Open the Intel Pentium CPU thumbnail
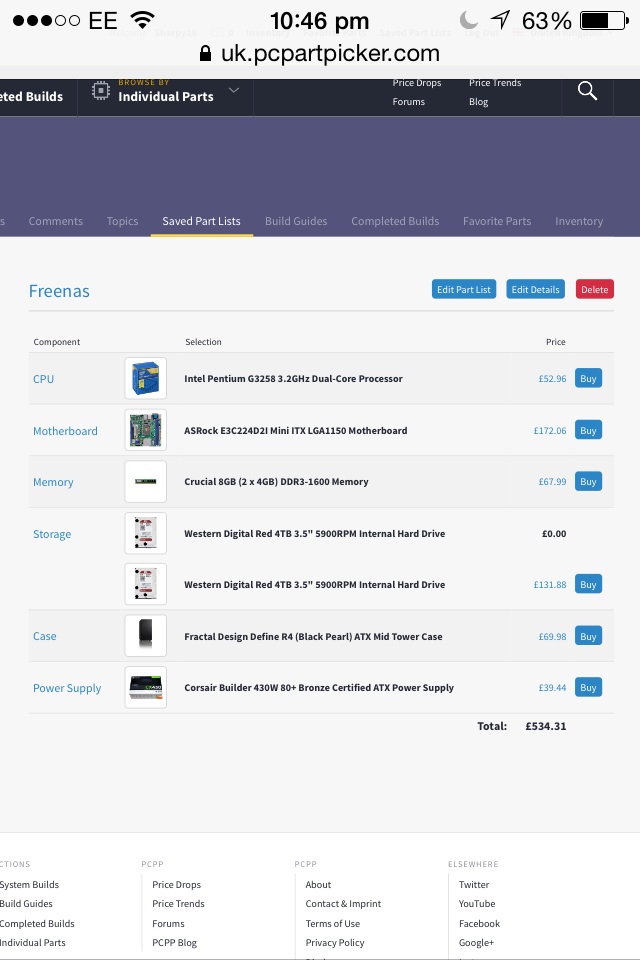 click(x=146, y=378)
